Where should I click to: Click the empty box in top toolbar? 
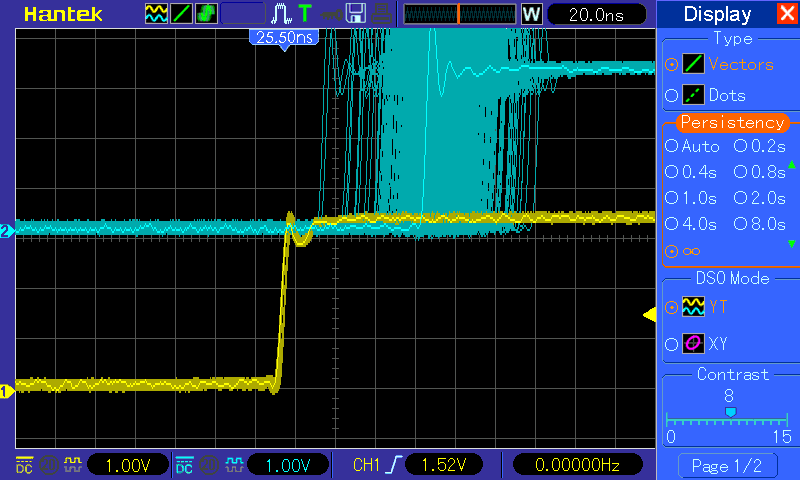(243, 14)
